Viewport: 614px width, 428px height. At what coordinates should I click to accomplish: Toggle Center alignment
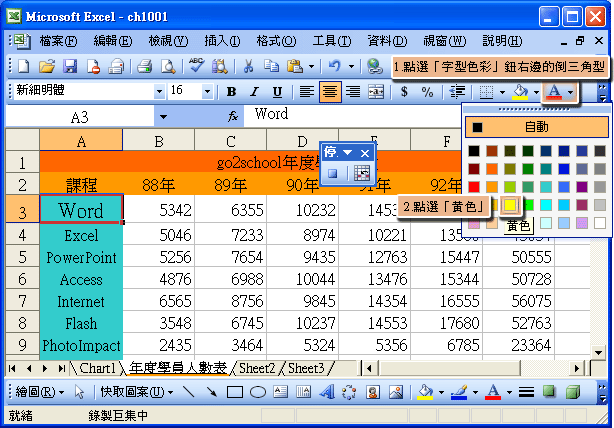330,92
